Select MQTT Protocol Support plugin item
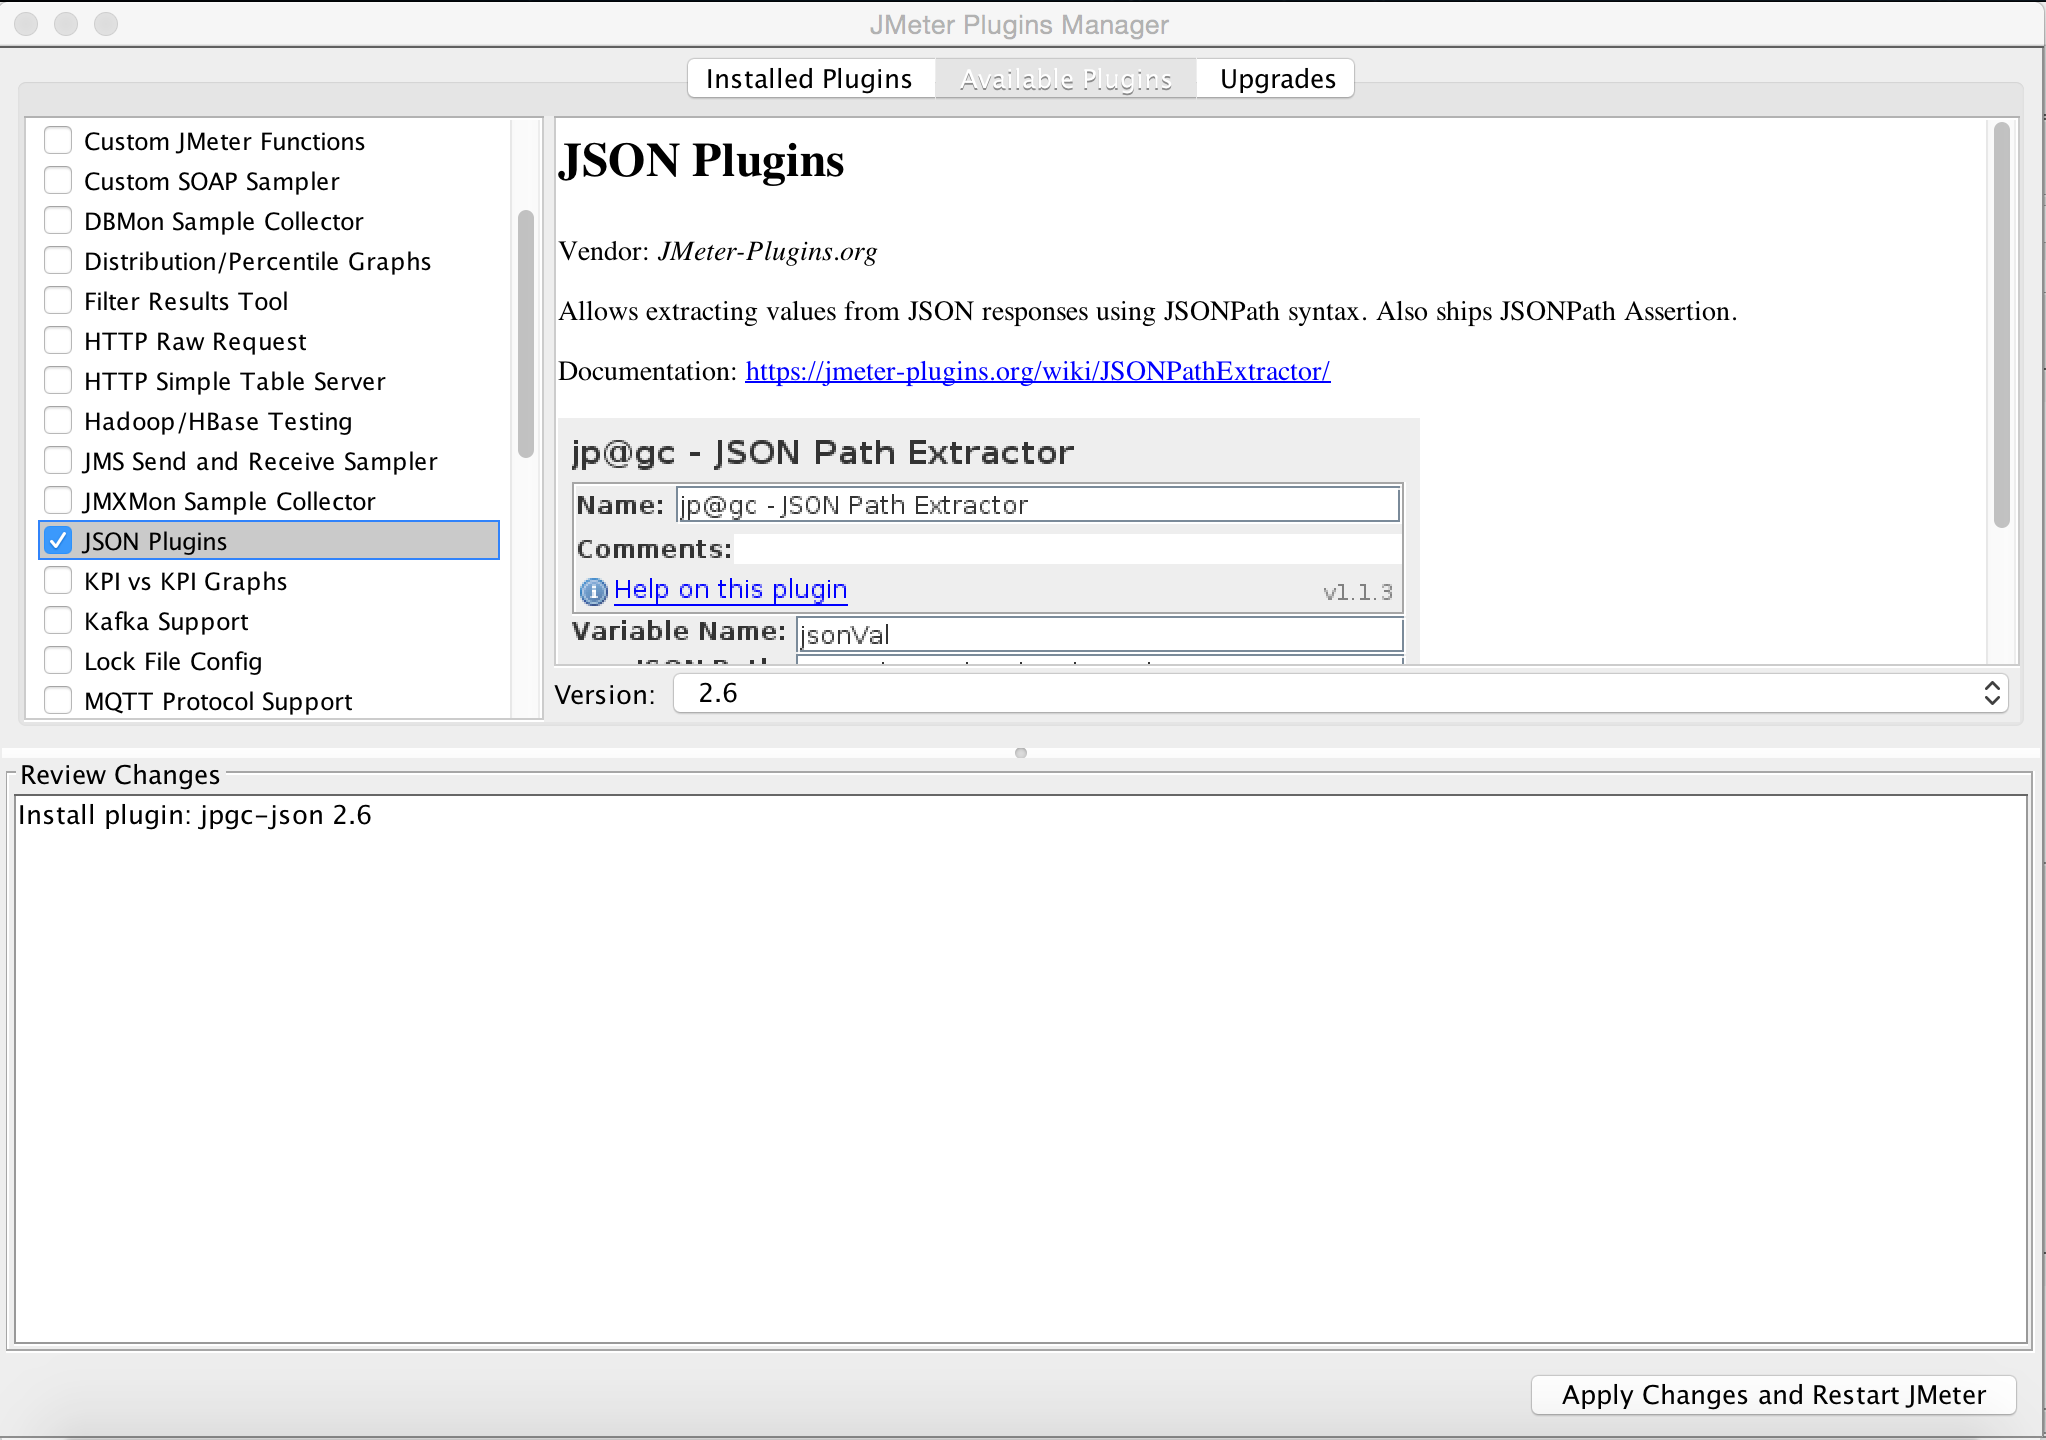Screen dimensions: 2046x1440 point(220,700)
